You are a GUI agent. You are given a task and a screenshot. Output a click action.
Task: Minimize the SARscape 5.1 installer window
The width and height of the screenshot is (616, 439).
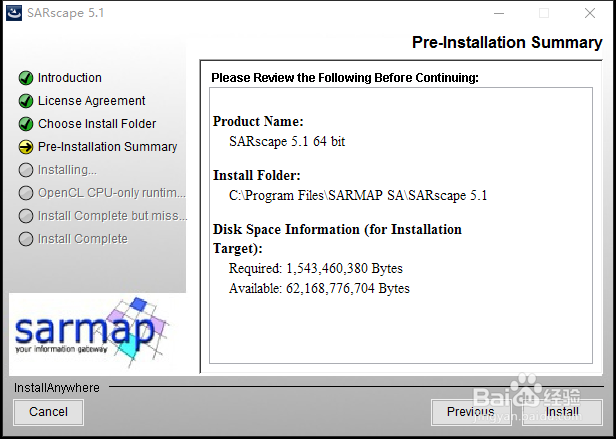click(499, 13)
